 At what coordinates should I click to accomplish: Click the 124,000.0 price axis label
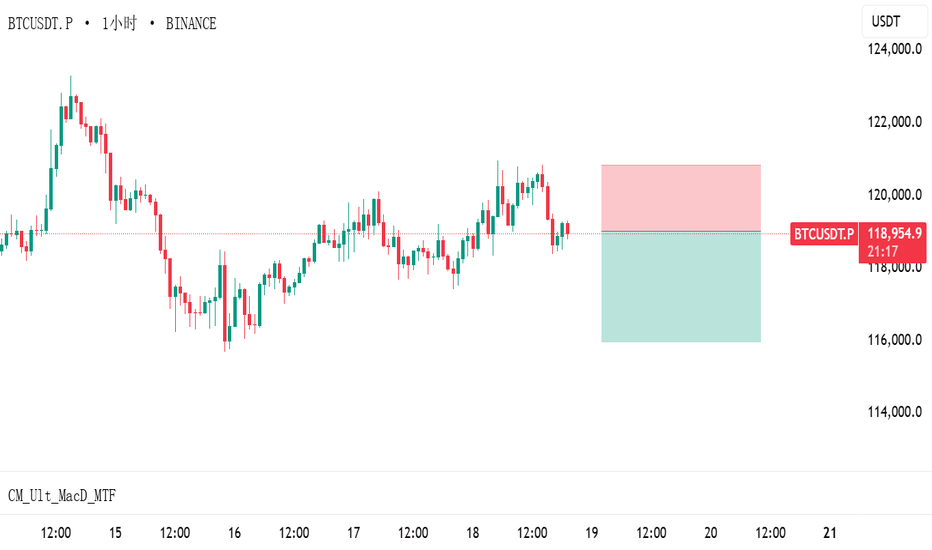pos(895,49)
